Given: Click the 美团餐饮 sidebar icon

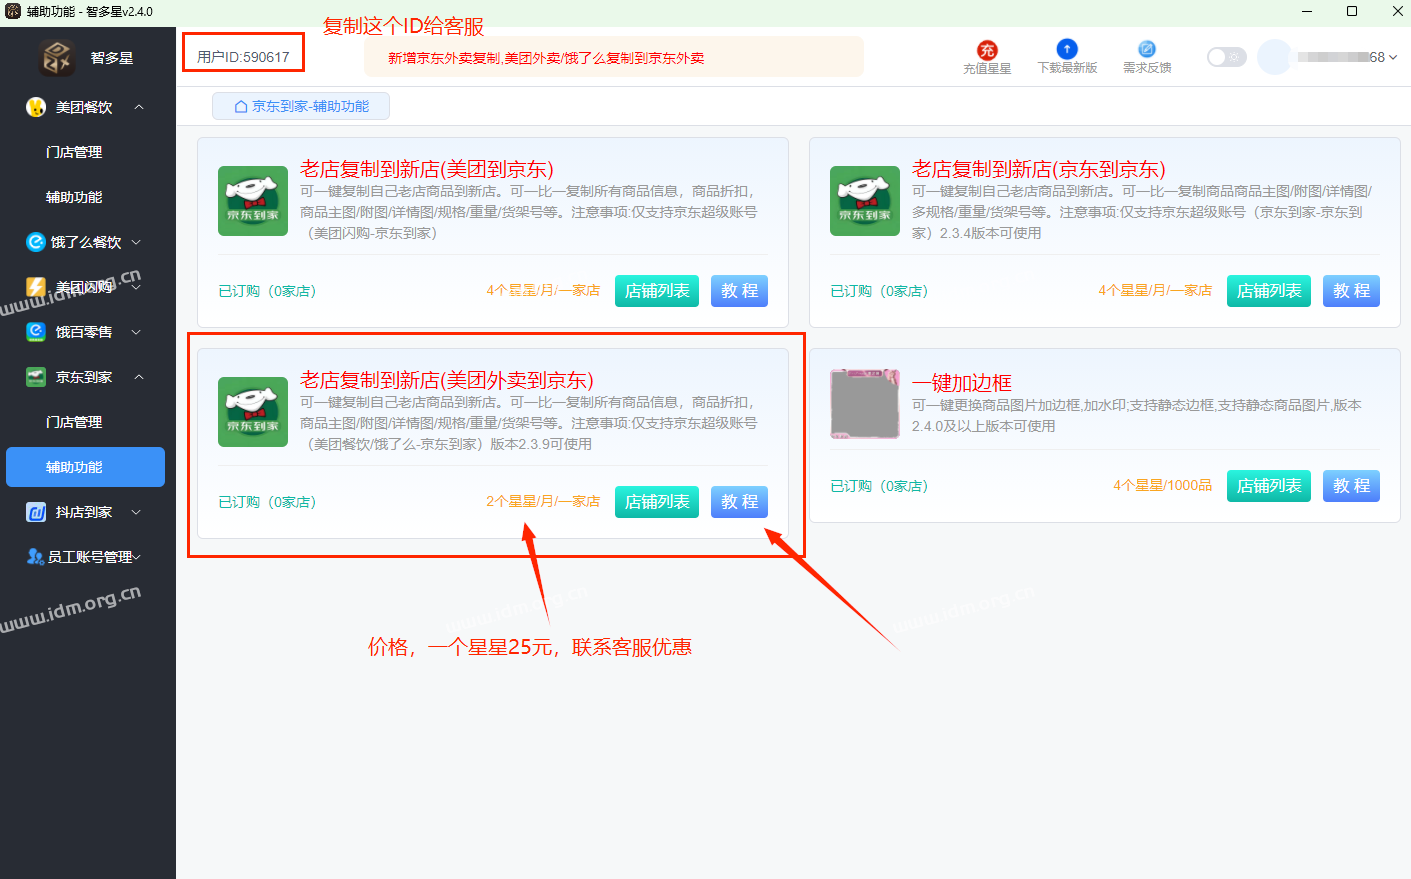Looking at the screenshot, I should tap(36, 107).
